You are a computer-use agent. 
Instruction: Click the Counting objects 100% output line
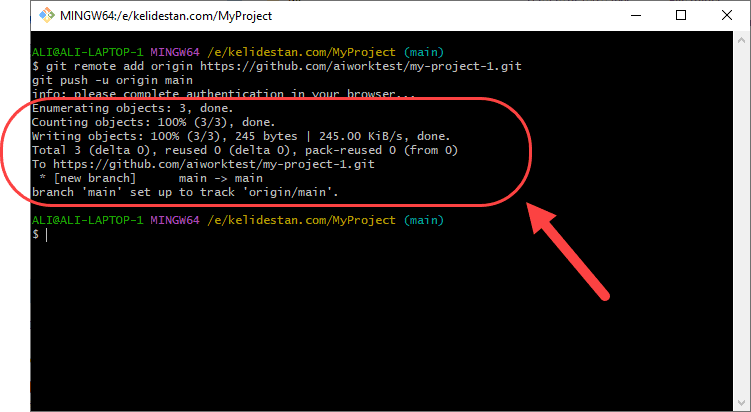pos(154,122)
